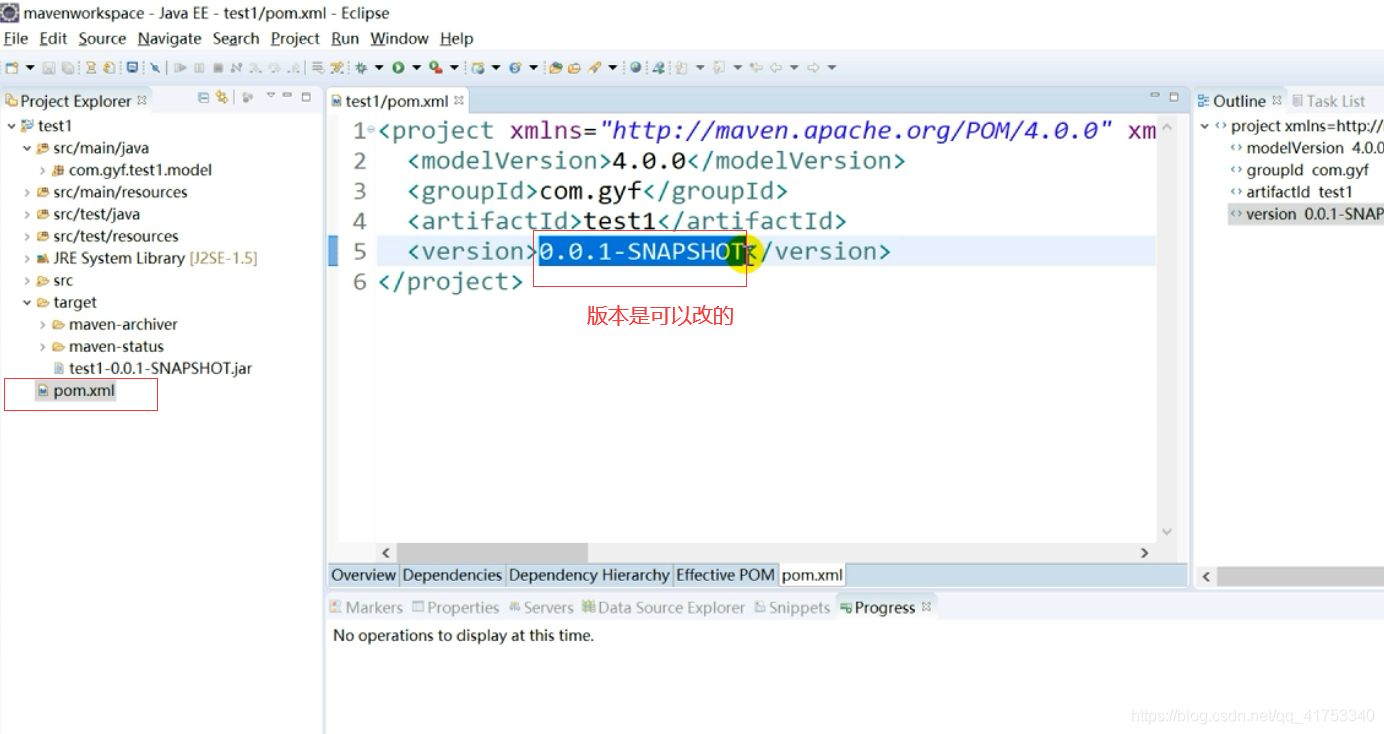Open the Navigate menu
Image resolution: width=1384 pixels, height=734 pixels.
click(169, 38)
